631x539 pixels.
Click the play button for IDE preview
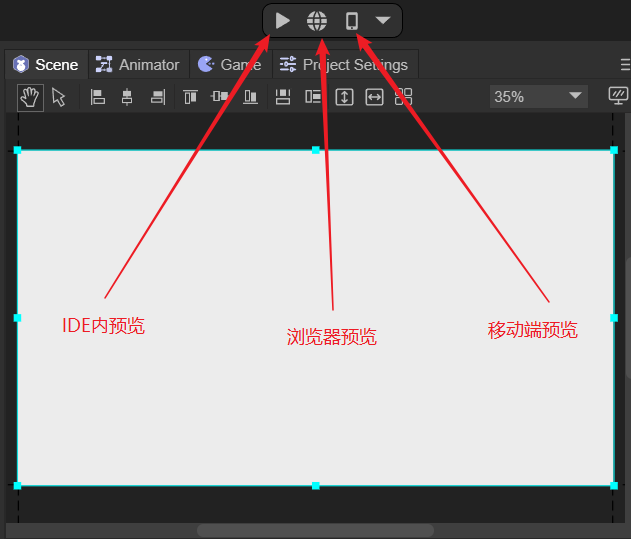(x=283, y=21)
